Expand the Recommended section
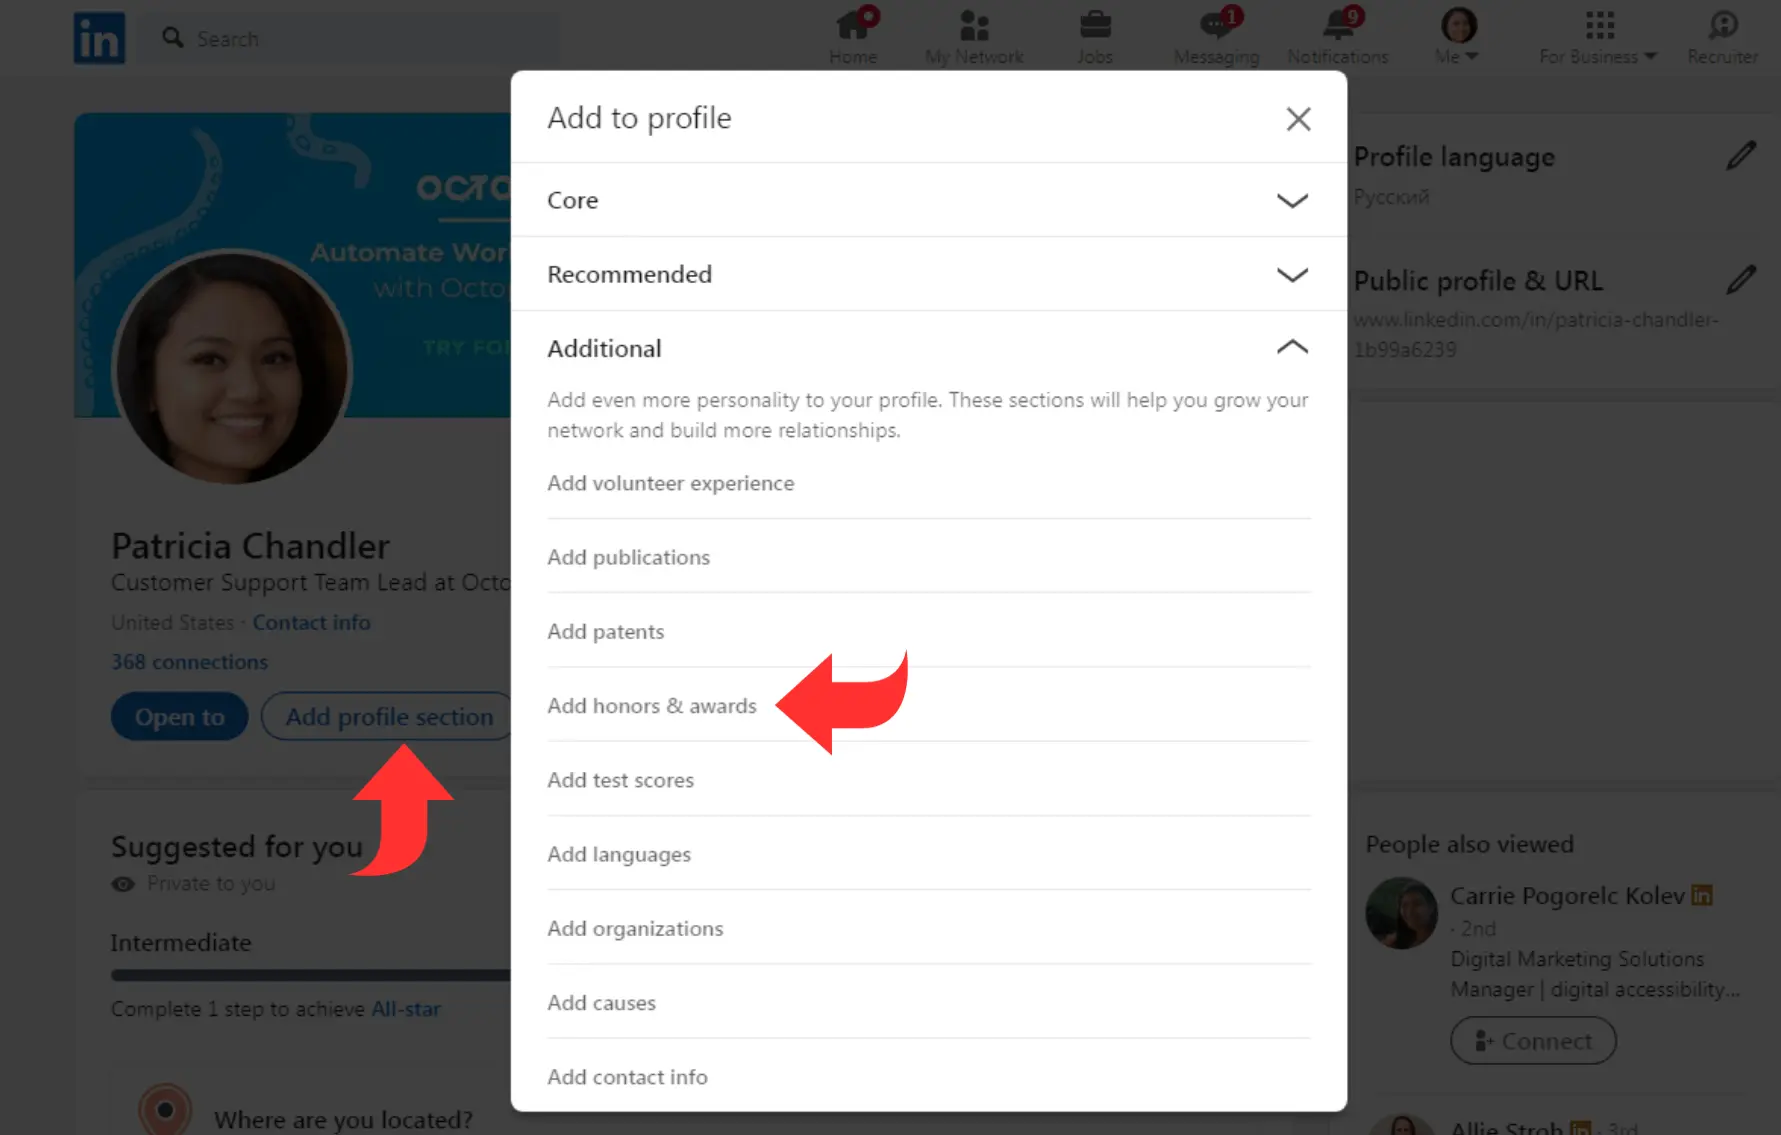Viewport: 1781px width, 1135px height. [929, 274]
